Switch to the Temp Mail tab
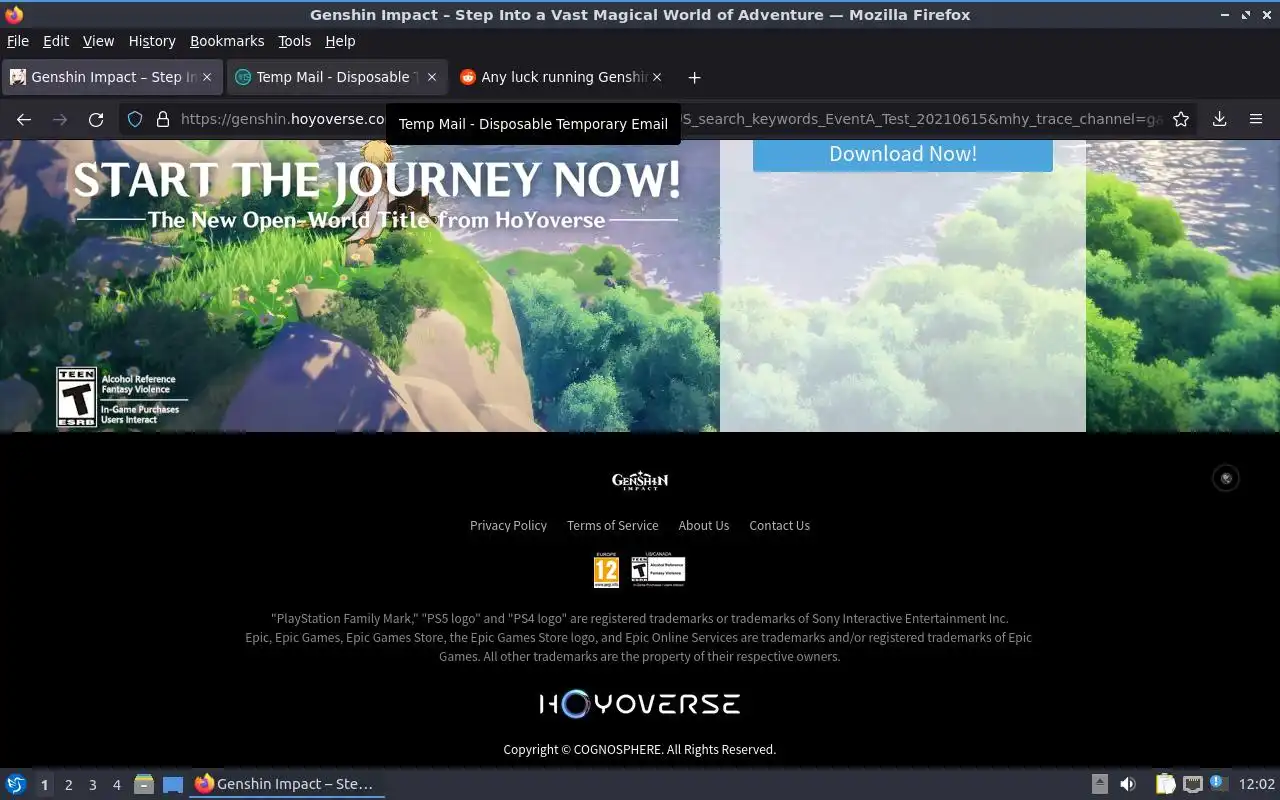 point(337,77)
